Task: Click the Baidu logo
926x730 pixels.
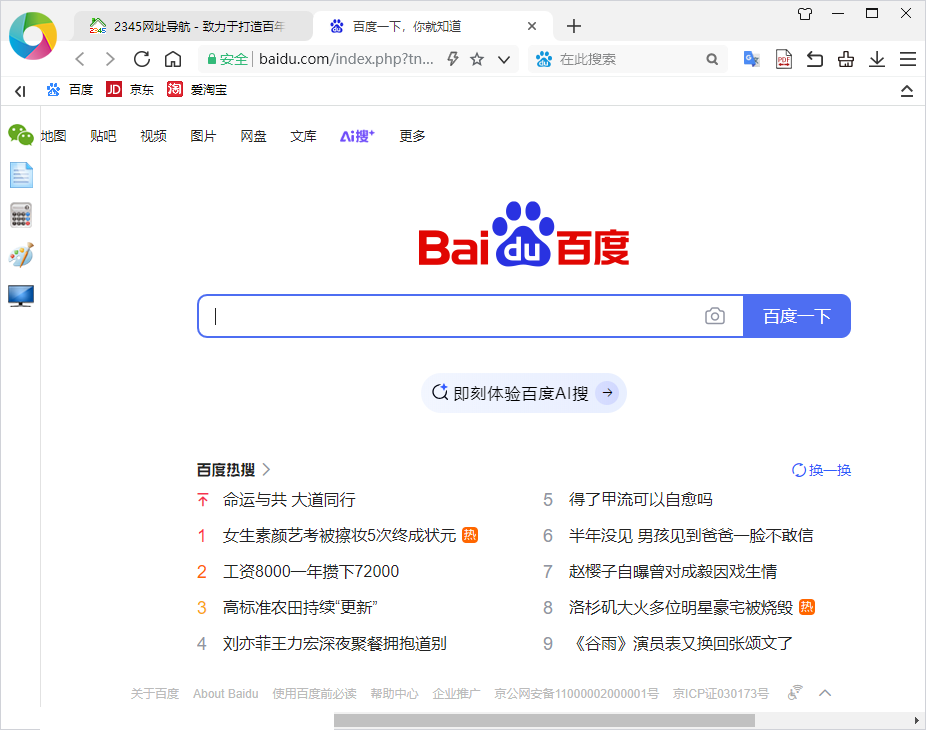Action: 524,234
